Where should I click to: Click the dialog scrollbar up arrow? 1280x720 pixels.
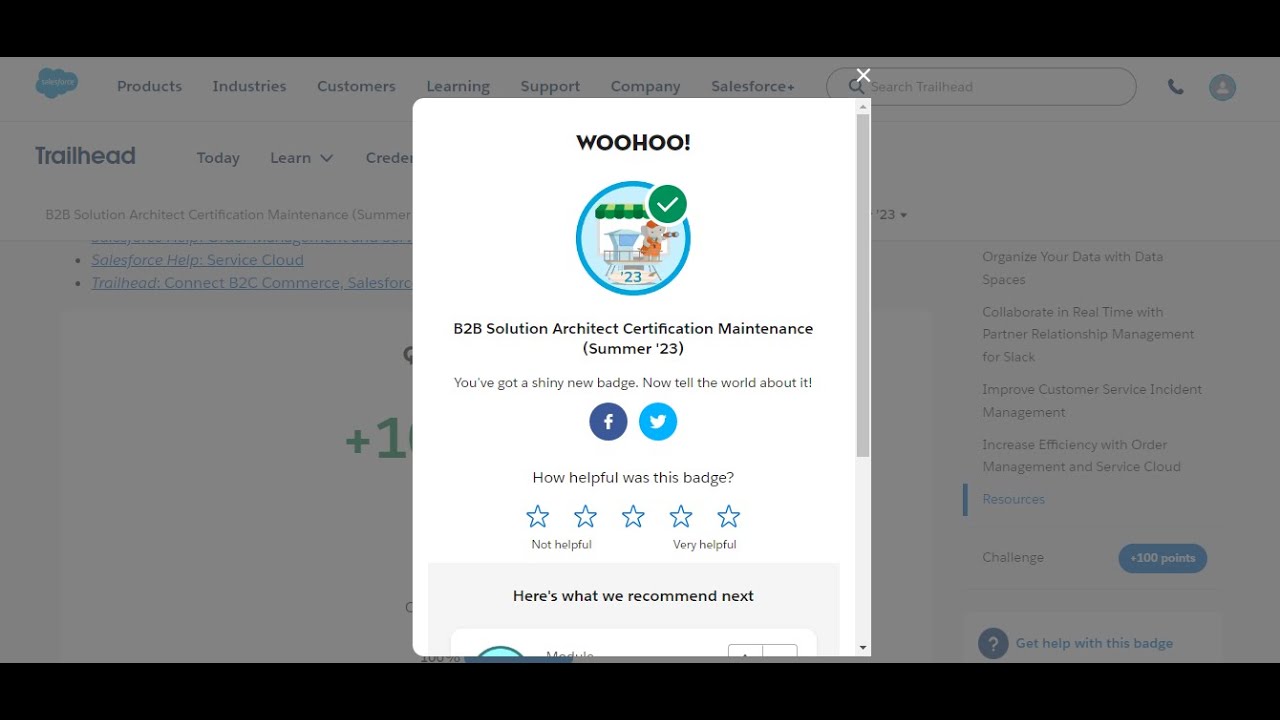point(863,106)
